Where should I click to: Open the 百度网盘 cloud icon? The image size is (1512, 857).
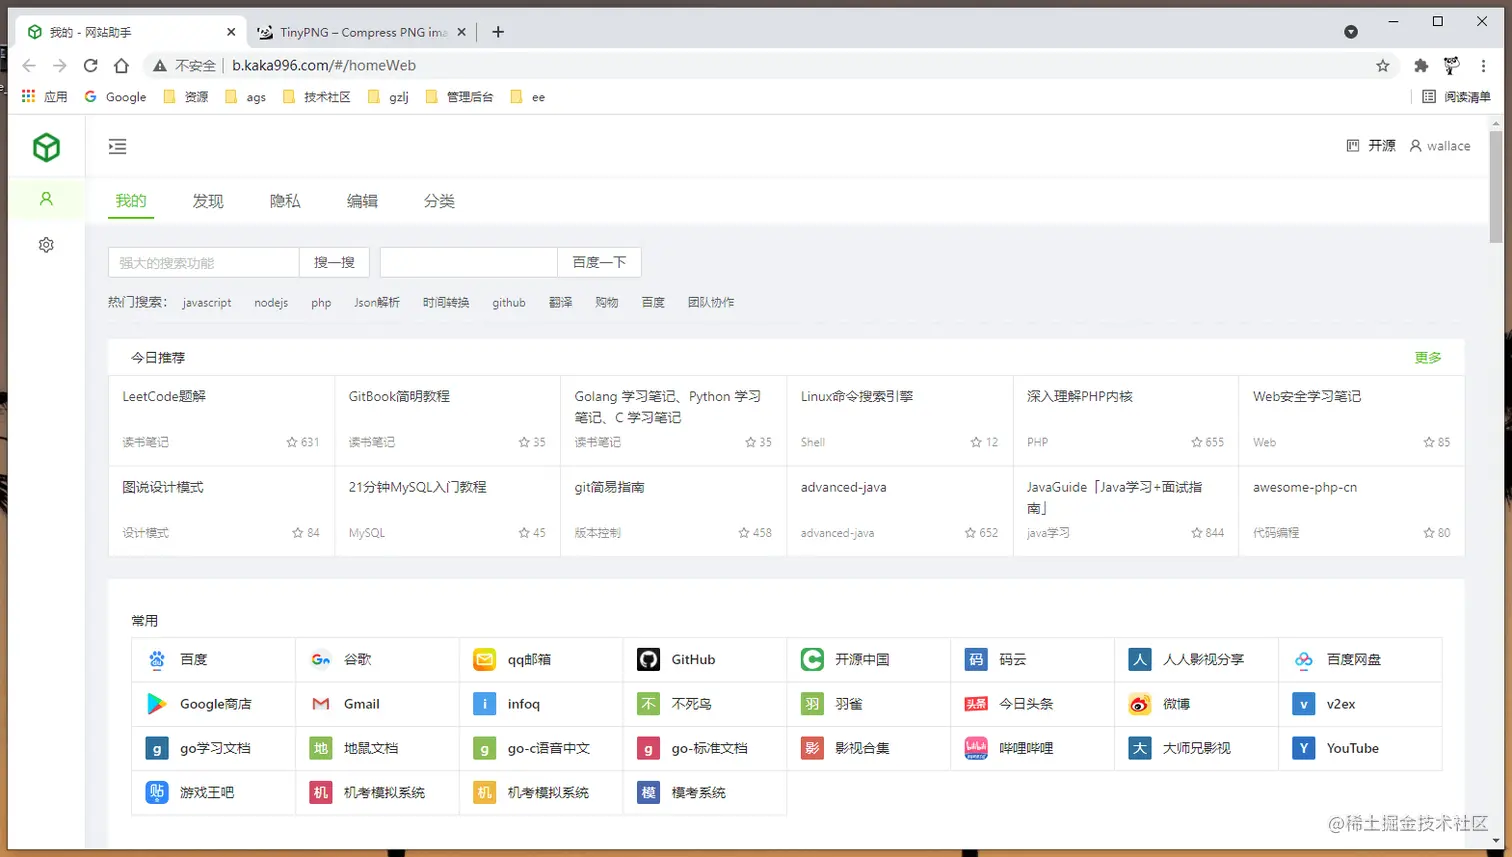1304,660
